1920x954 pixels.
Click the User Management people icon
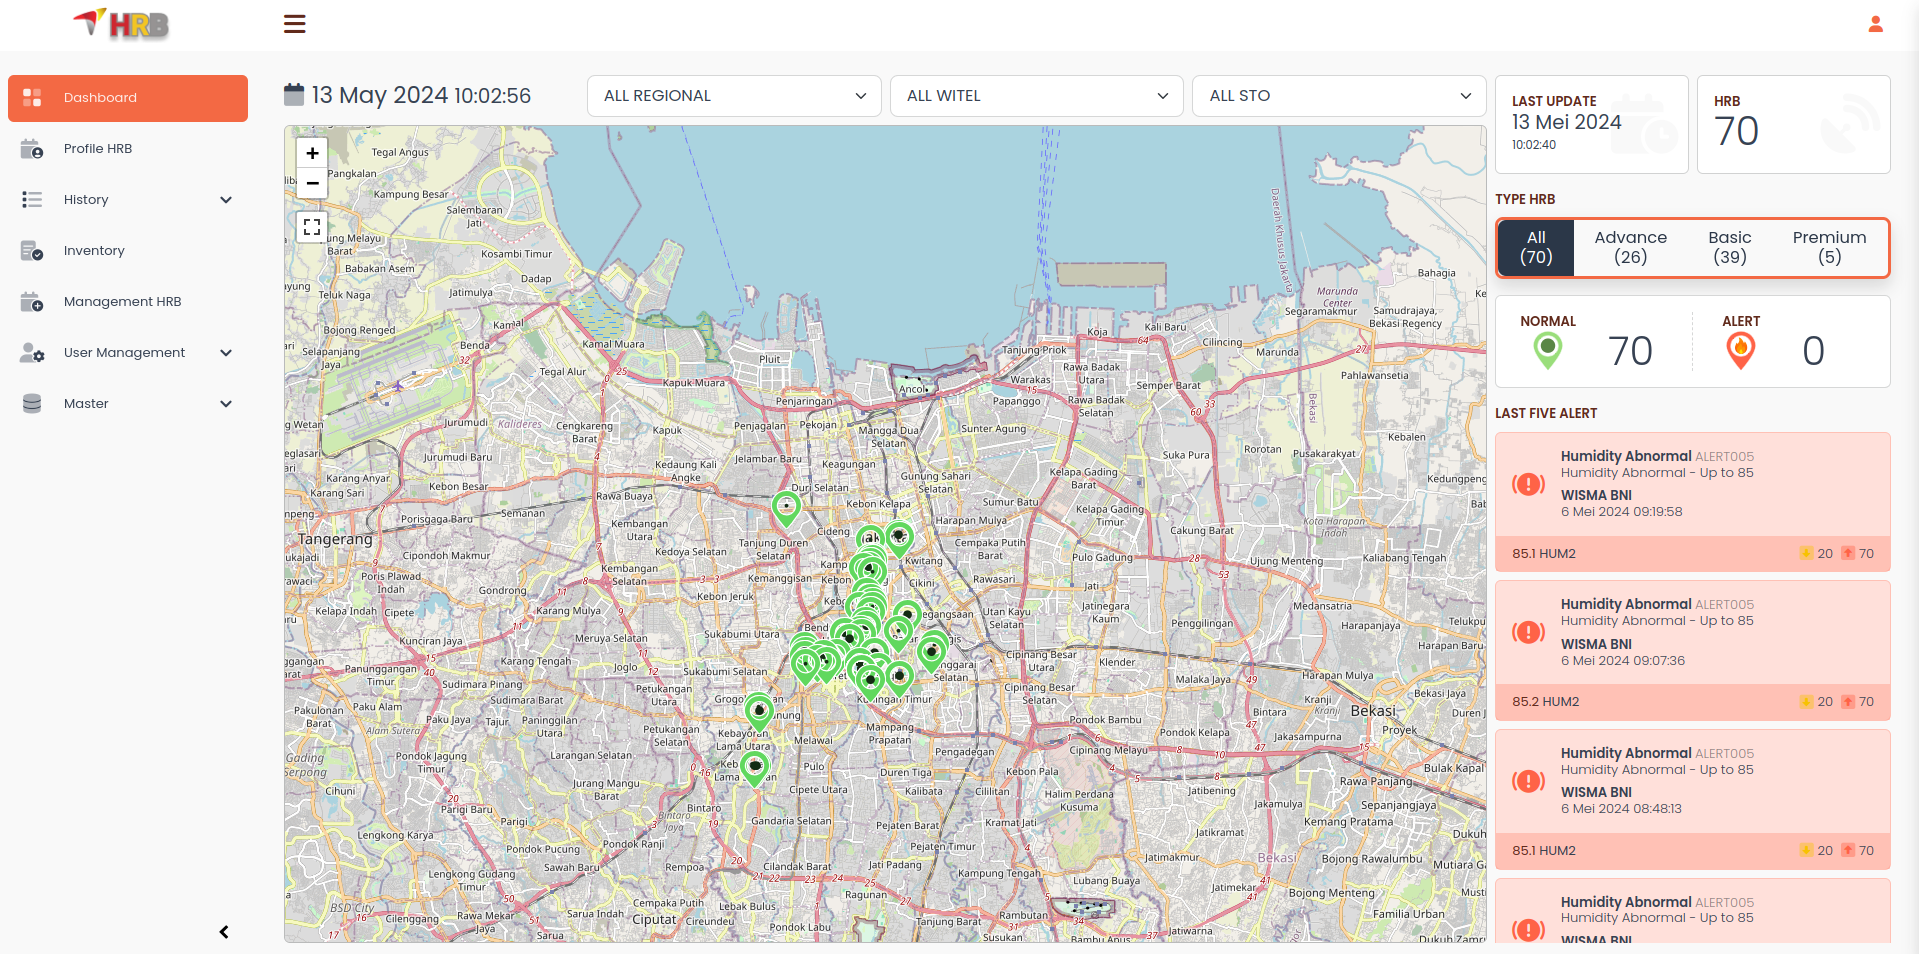click(32, 353)
